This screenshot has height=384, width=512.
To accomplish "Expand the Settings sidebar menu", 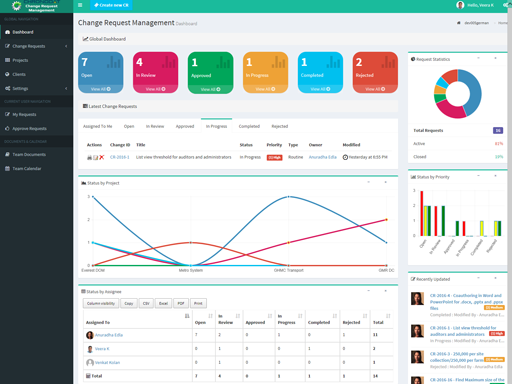I will click(x=36, y=88).
